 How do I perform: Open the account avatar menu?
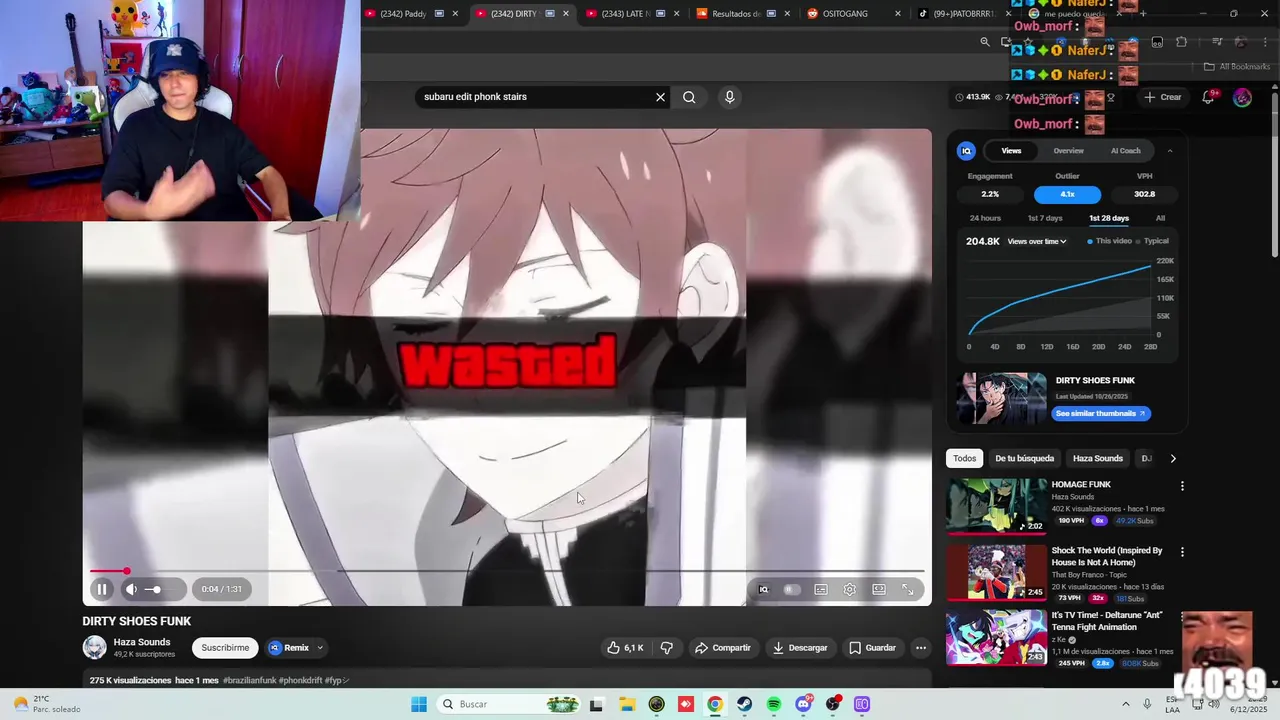point(1242,97)
